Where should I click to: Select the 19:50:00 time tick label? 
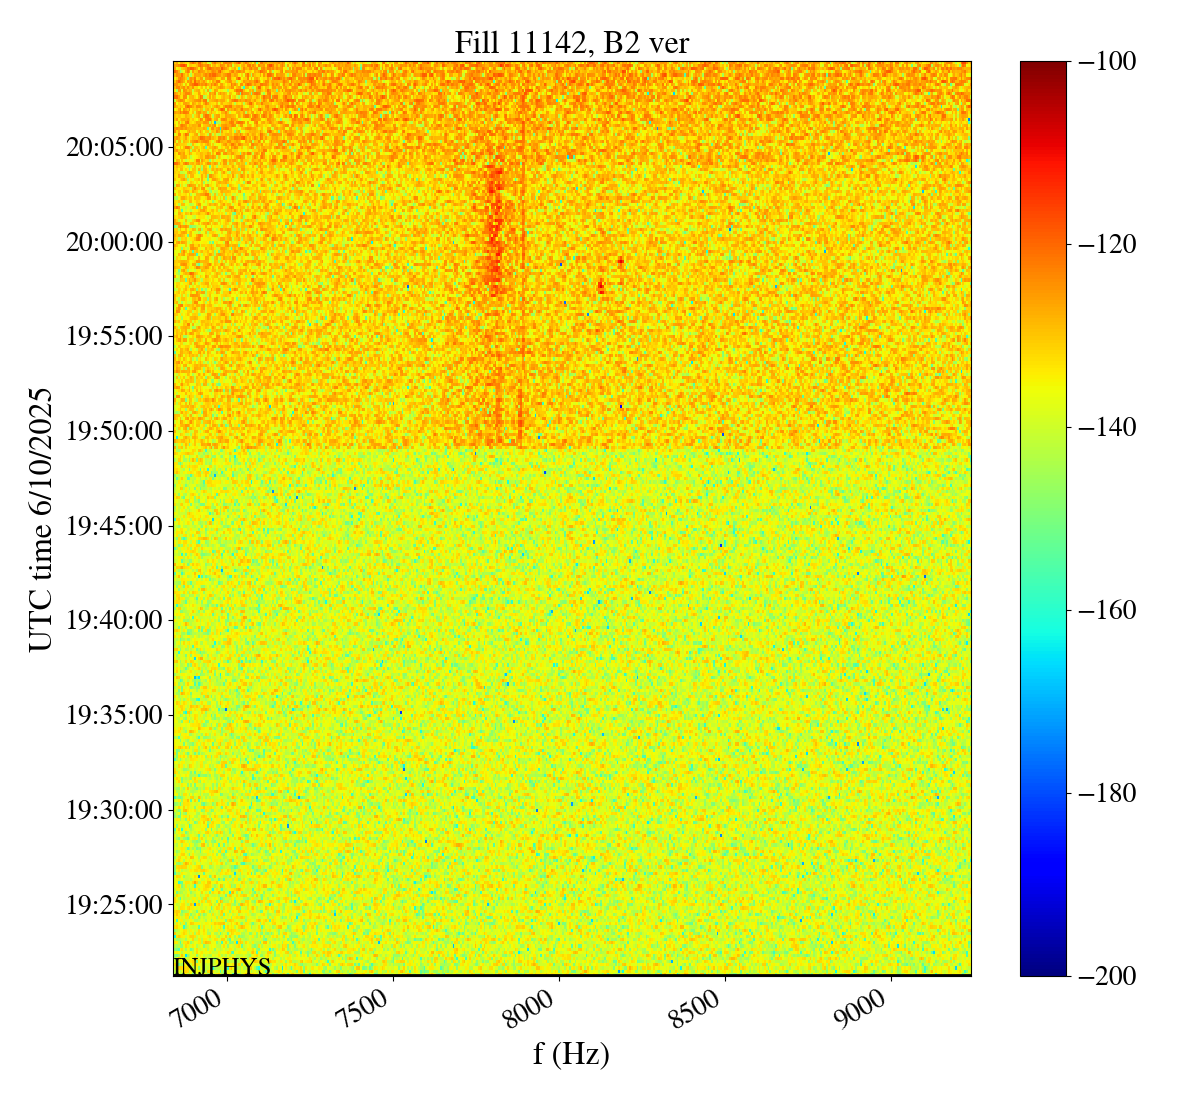114,431
